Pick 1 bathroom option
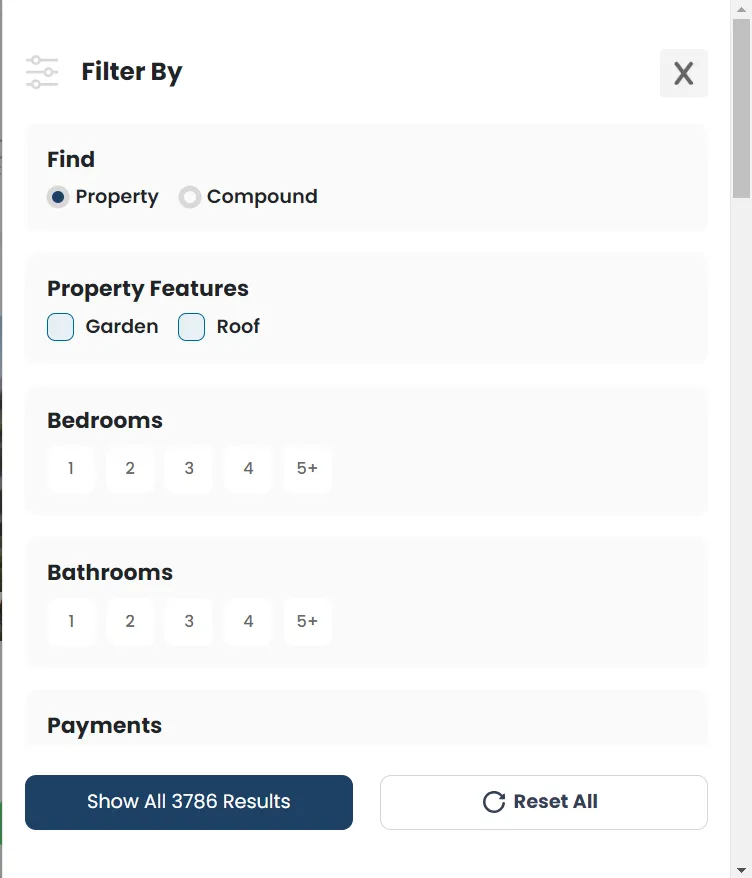 (71, 622)
